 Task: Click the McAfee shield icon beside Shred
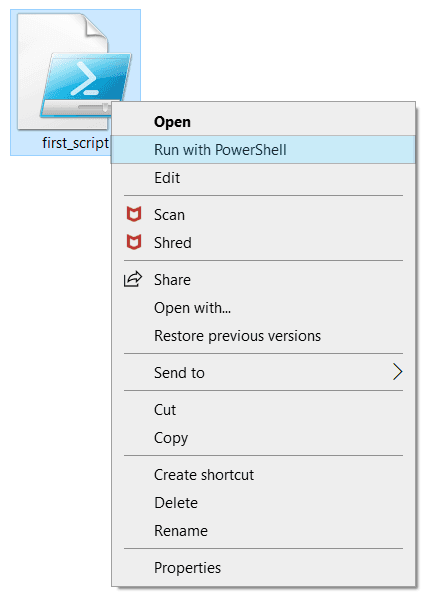click(x=134, y=242)
